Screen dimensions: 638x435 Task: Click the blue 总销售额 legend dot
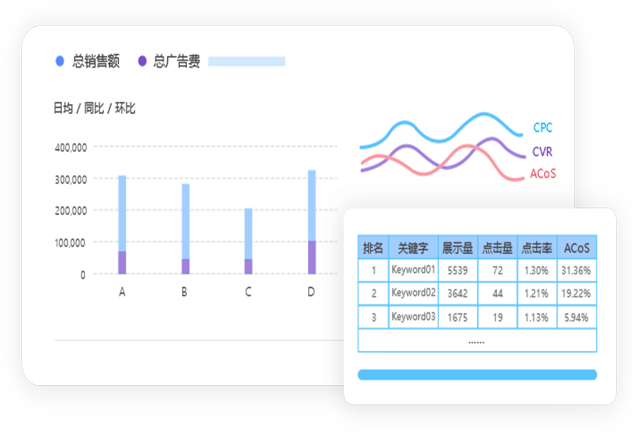coord(60,61)
